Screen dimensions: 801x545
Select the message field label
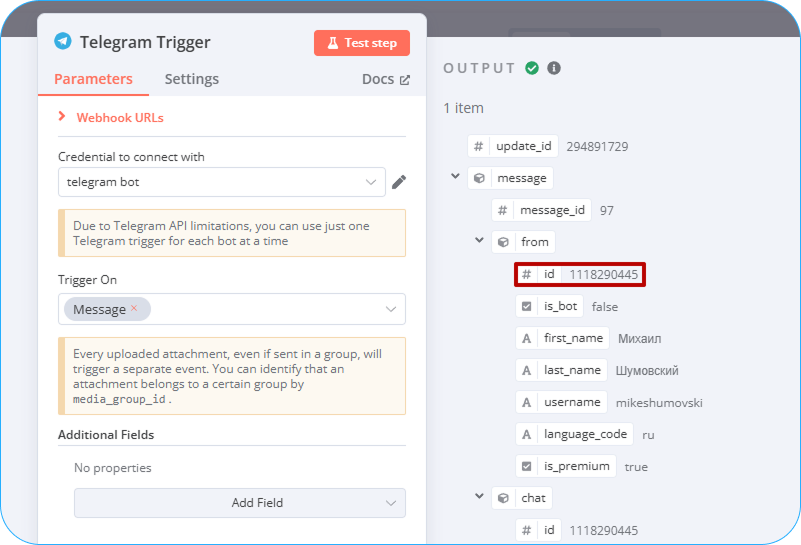coord(522,178)
